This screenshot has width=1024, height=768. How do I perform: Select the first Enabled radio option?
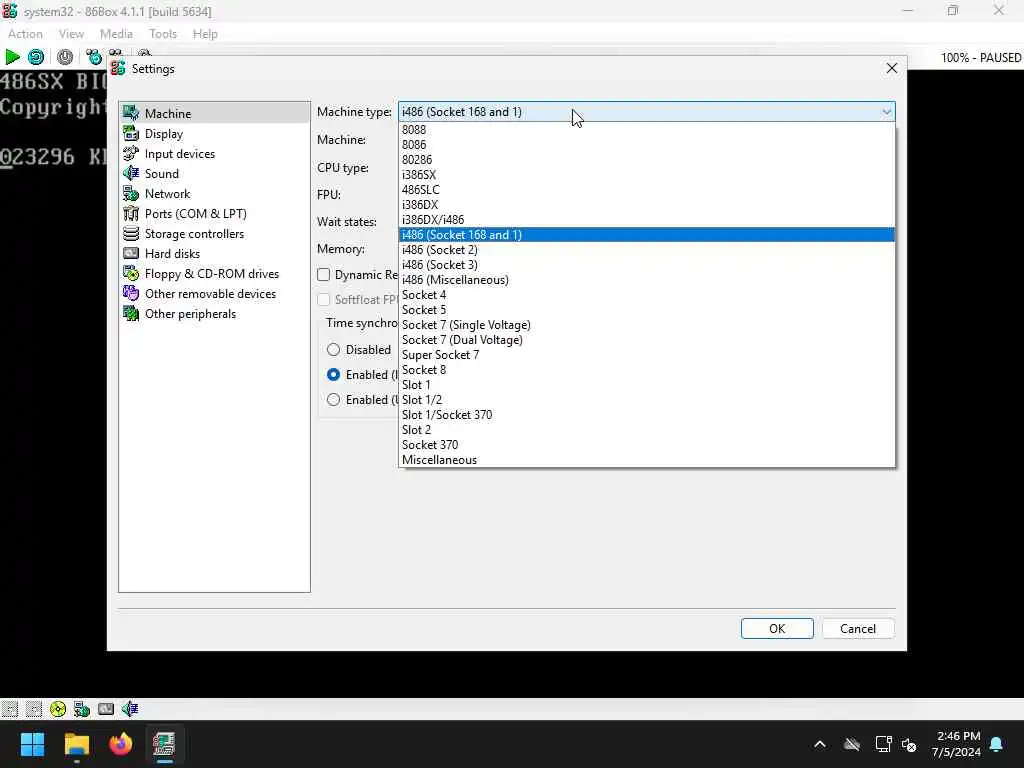click(x=333, y=374)
